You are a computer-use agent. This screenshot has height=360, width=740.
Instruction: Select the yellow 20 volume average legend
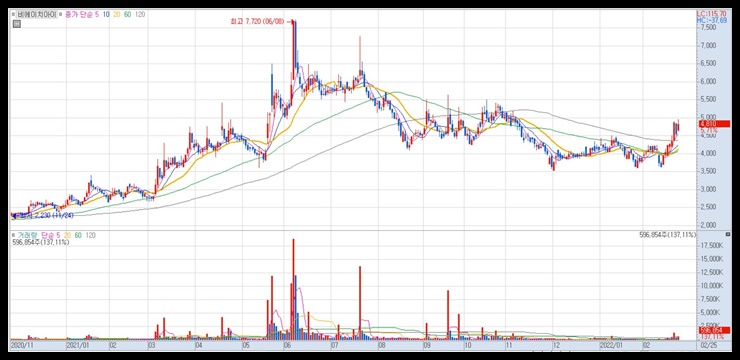pyautogui.click(x=67, y=235)
